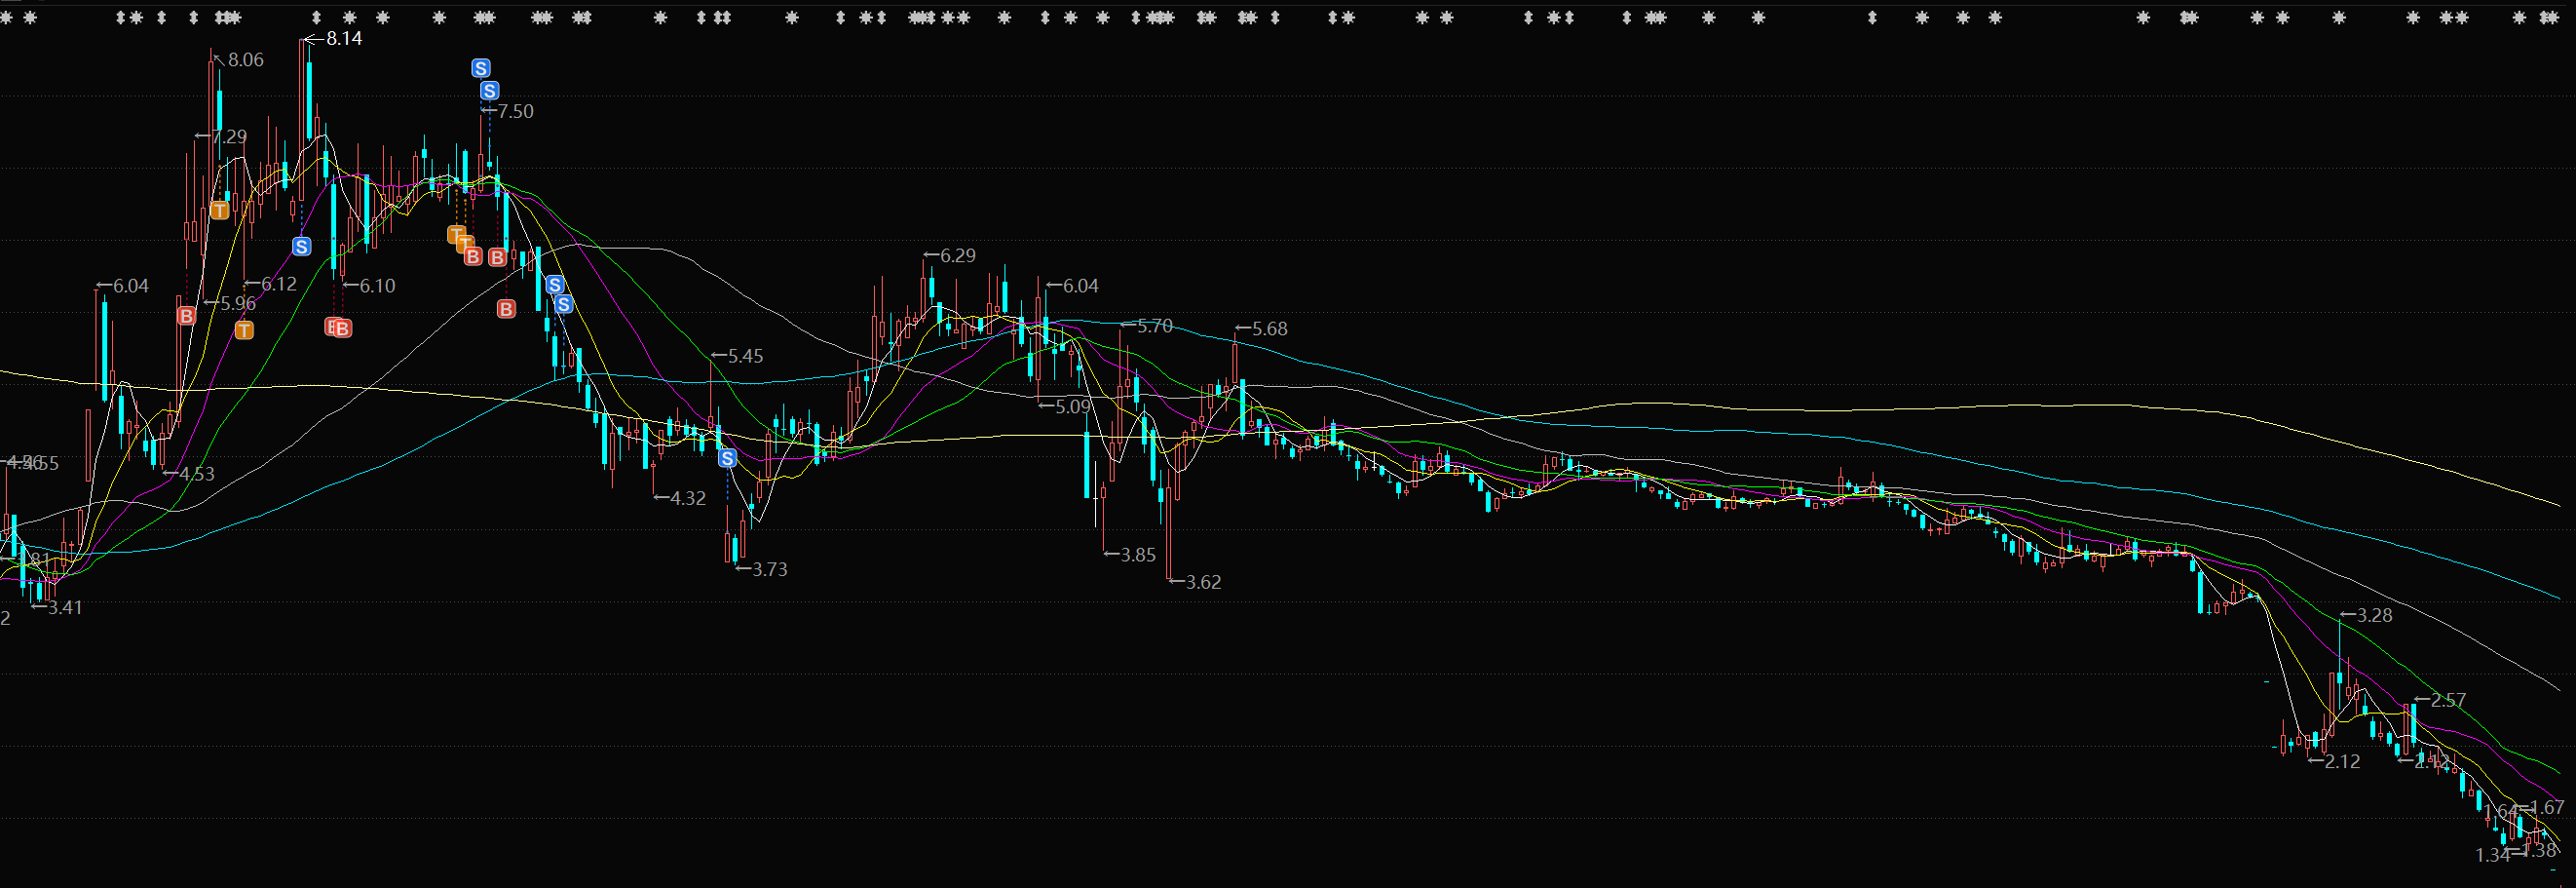Click the 3.28 price label

point(2375,616)
